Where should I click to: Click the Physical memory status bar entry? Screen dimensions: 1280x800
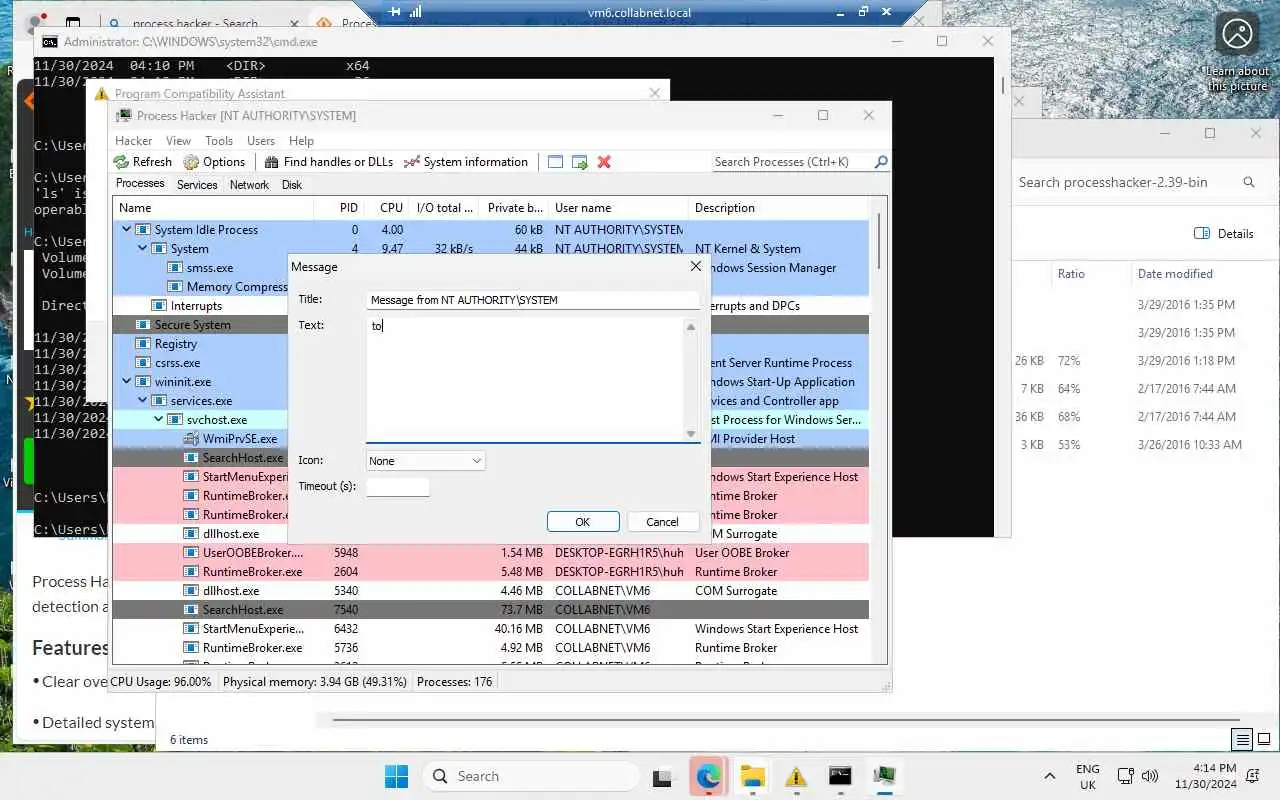pyautogui.click(x=314, y=682)
